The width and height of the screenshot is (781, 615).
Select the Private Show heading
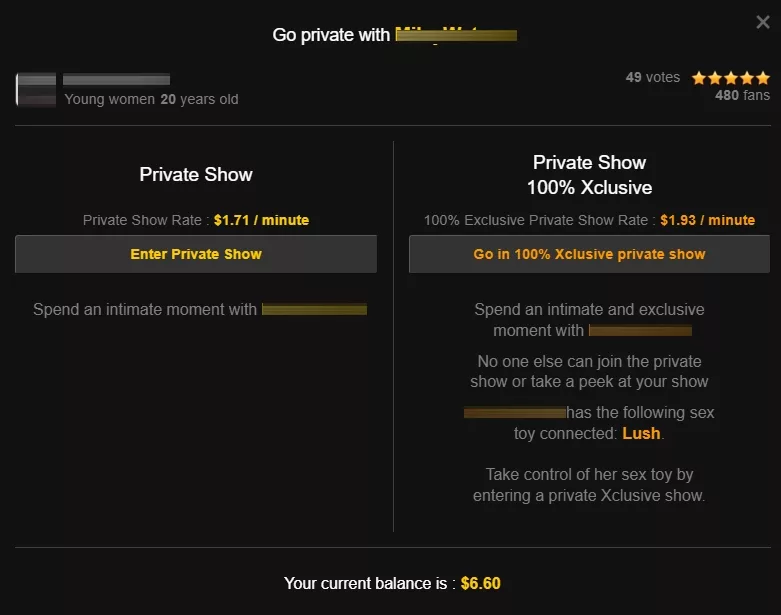click(x=196, y=174)
